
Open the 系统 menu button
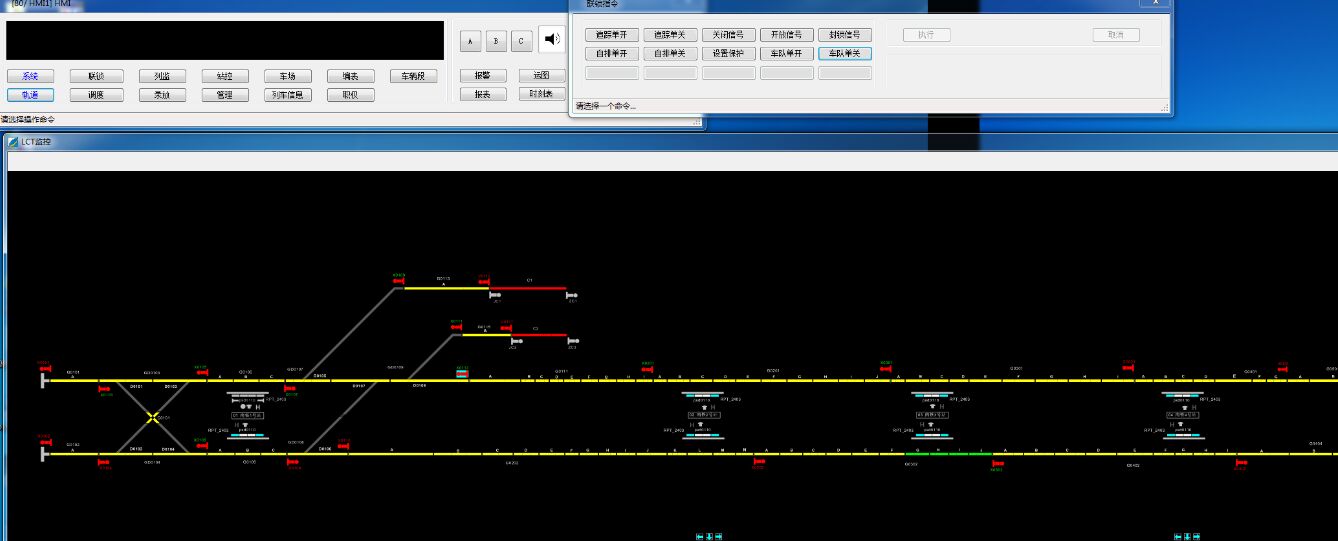30,76
